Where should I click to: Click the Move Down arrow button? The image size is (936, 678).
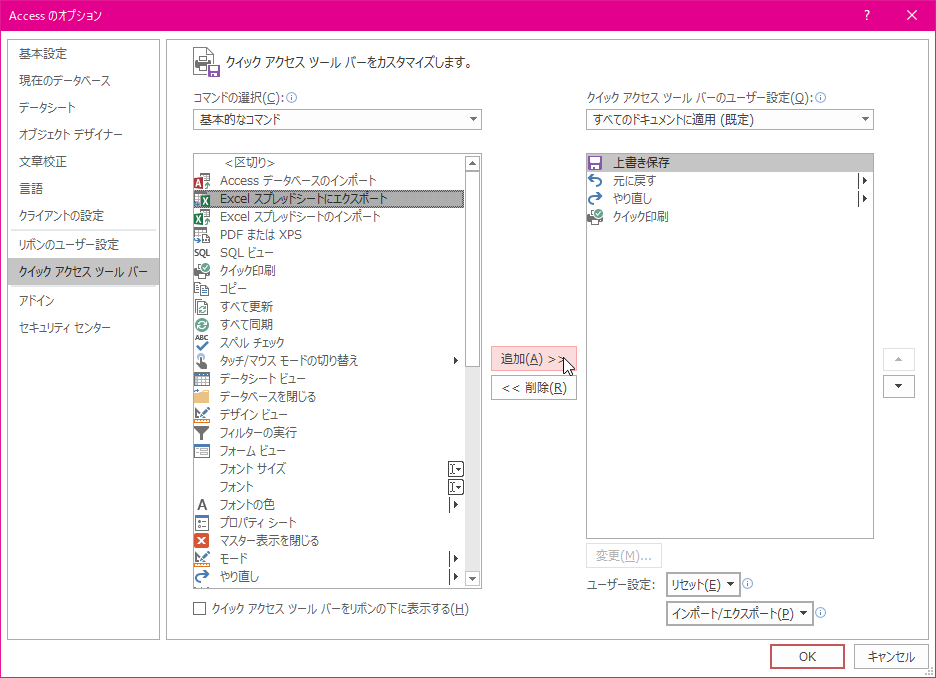[898, 386]
